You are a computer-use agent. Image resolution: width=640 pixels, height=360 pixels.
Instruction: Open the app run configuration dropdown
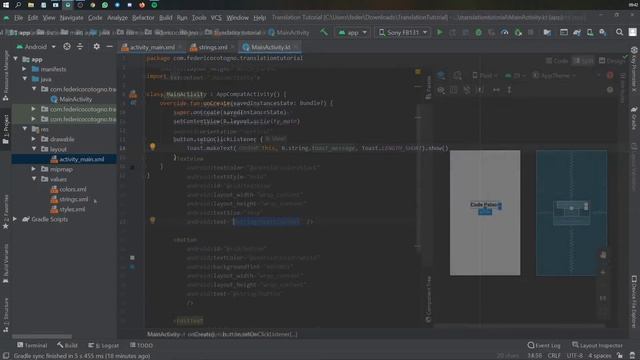coord(353,32)
